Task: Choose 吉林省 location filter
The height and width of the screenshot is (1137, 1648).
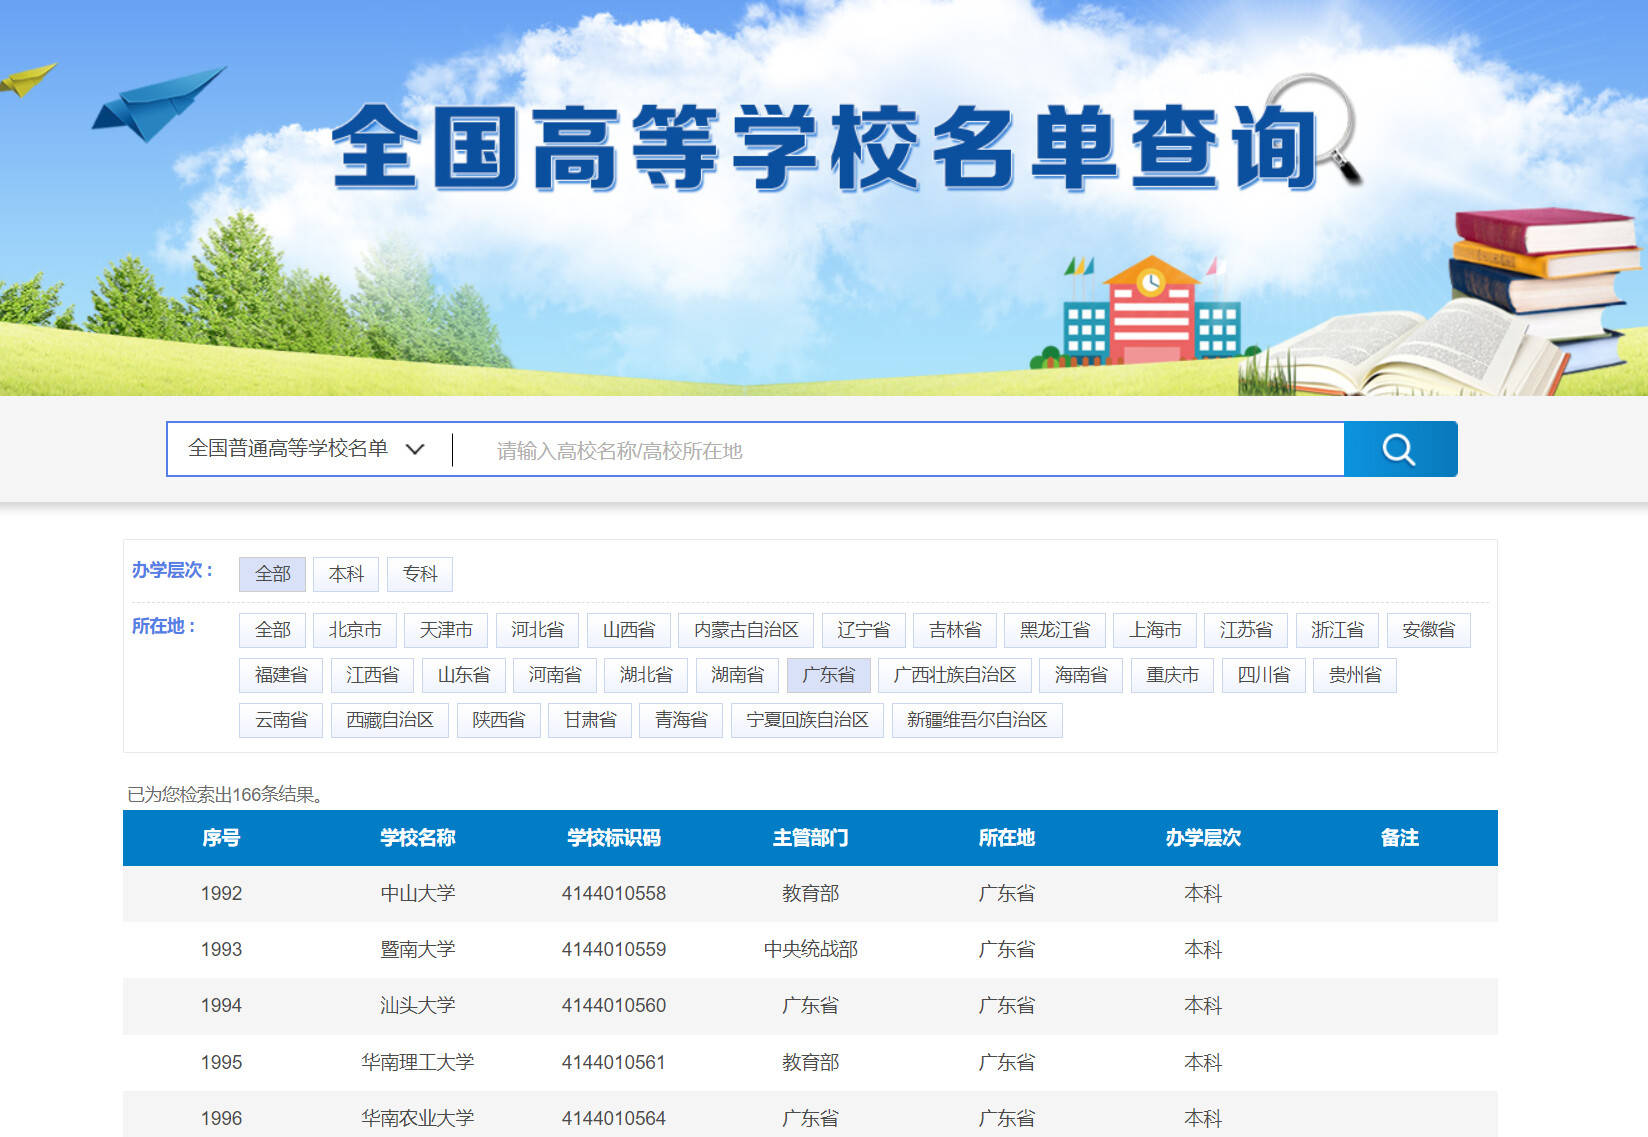Action: click(955, 630)
